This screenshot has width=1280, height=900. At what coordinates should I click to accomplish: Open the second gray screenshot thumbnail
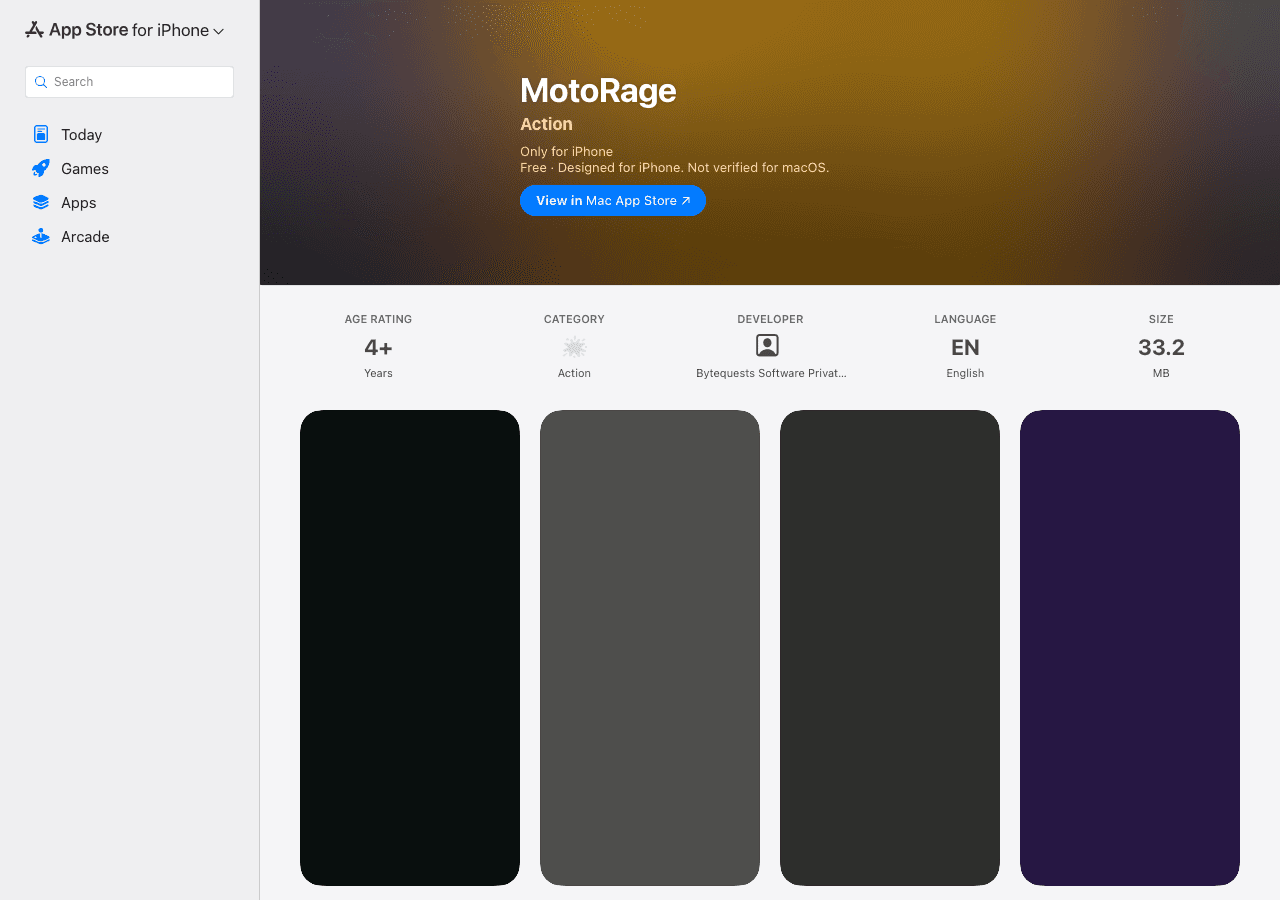[x=650, y=648]
